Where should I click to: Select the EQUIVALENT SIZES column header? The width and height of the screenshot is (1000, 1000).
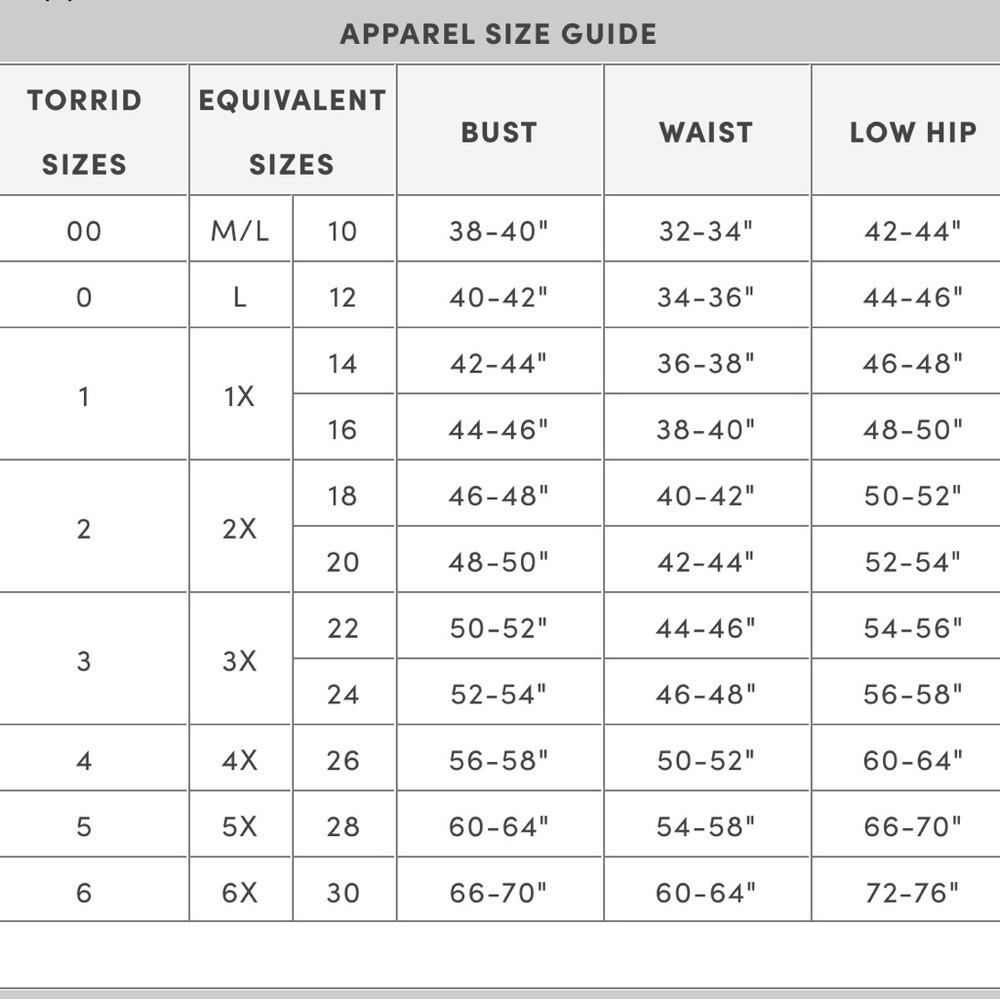click(292, 131)
